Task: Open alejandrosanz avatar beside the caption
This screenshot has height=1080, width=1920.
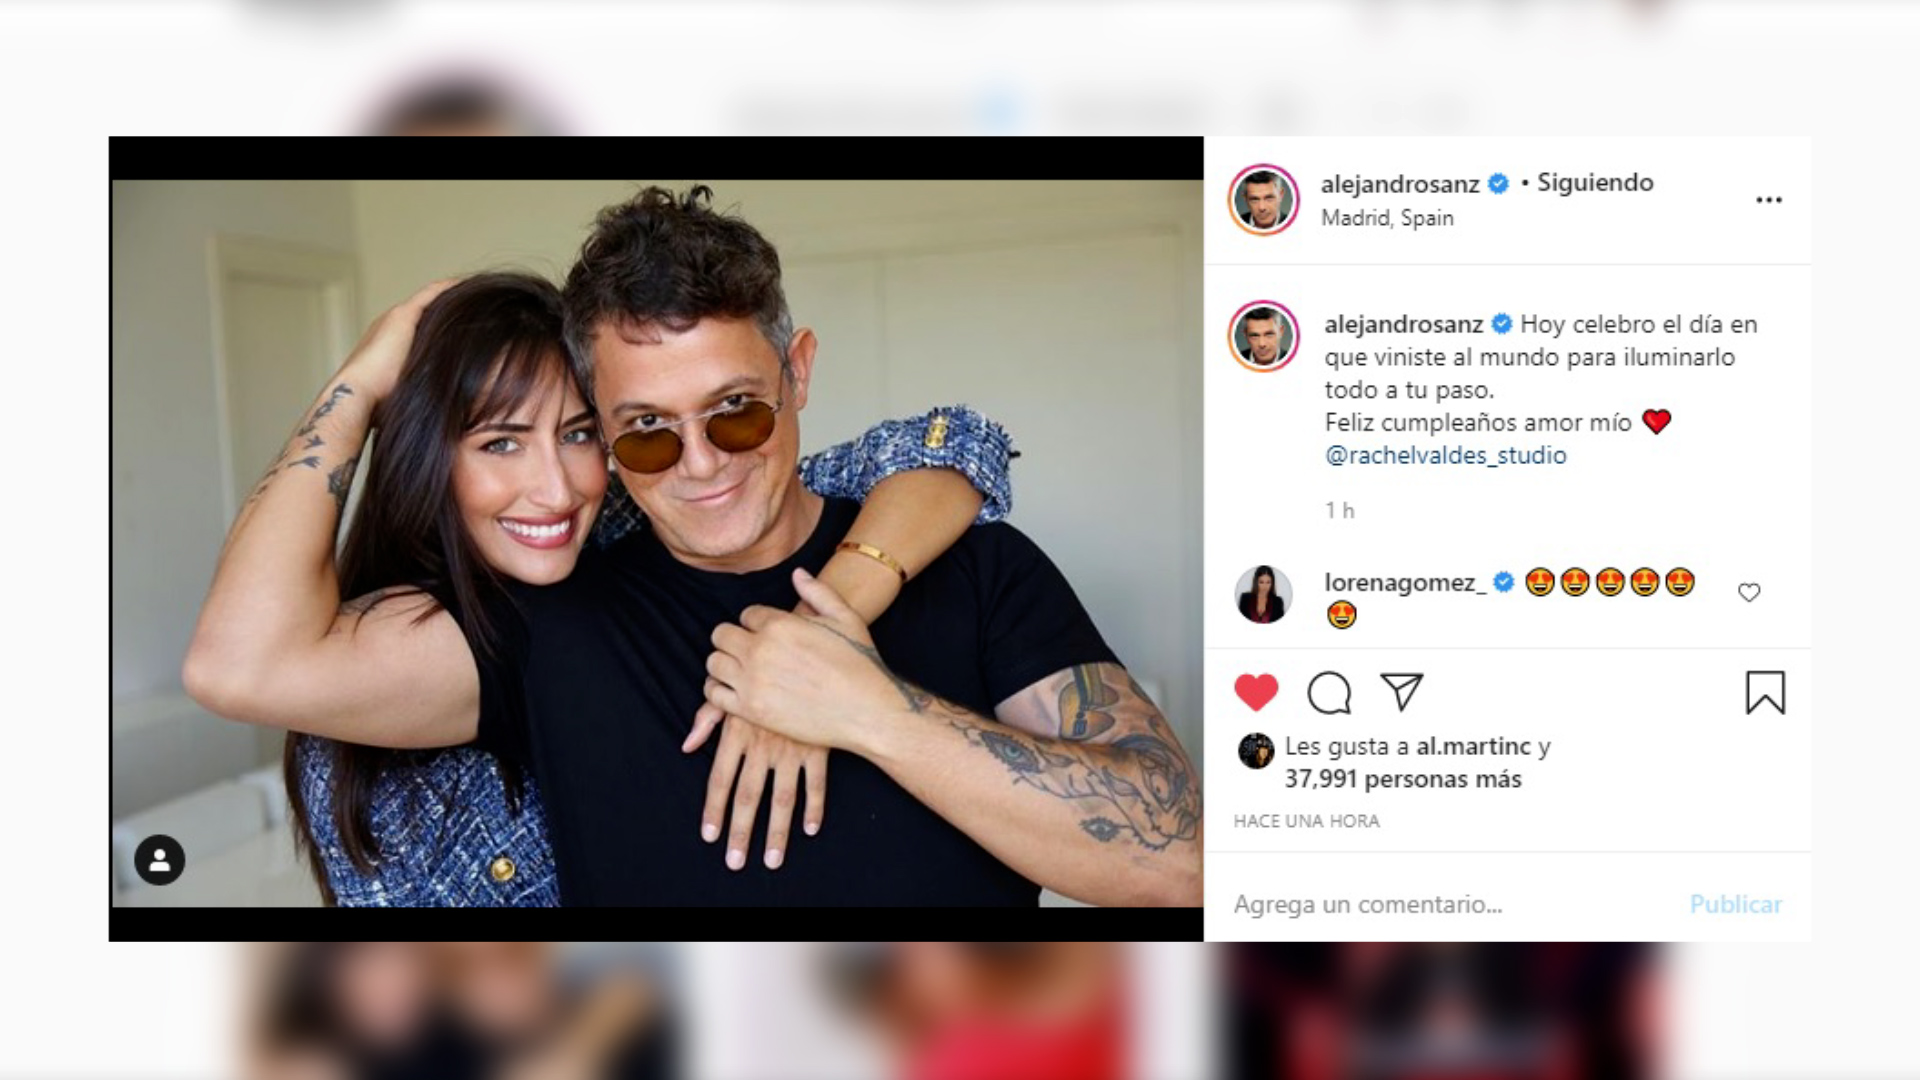Action: 1263,336
